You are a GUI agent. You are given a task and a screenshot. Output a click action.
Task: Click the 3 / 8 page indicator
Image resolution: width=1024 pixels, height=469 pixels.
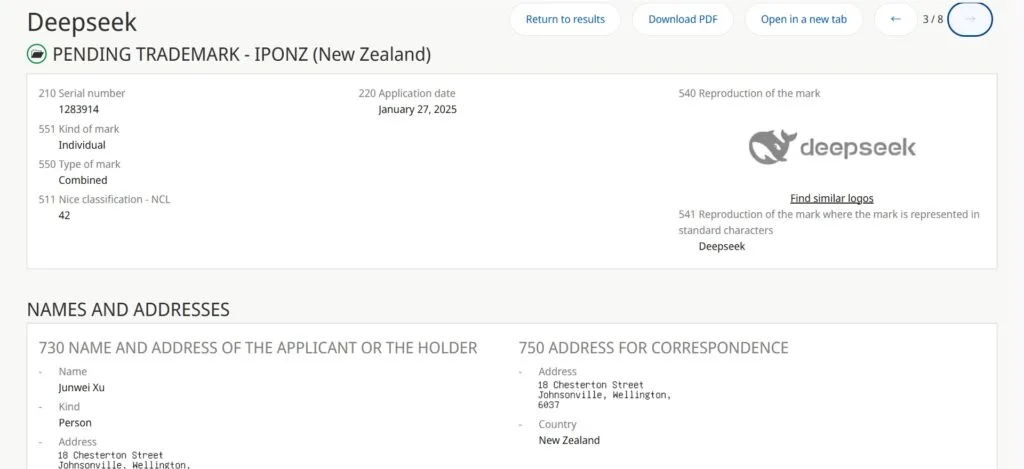tap(933, 19)
